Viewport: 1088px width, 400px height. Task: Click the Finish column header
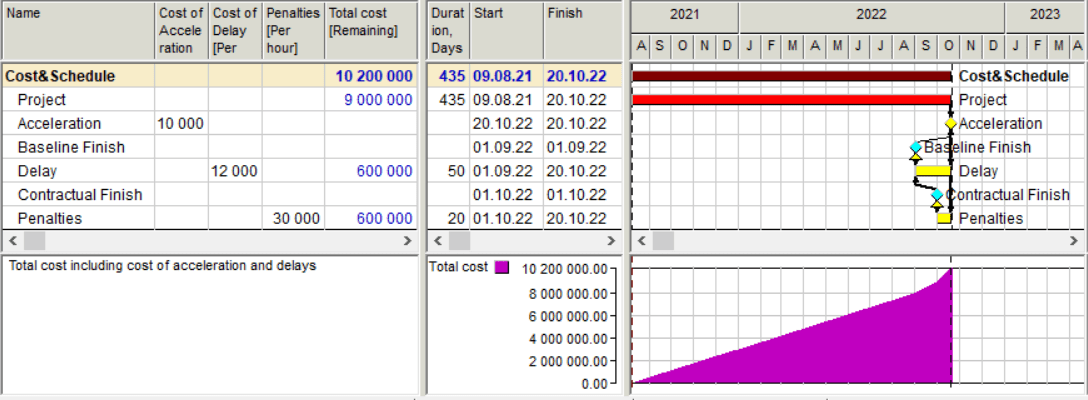pos(582,31)
